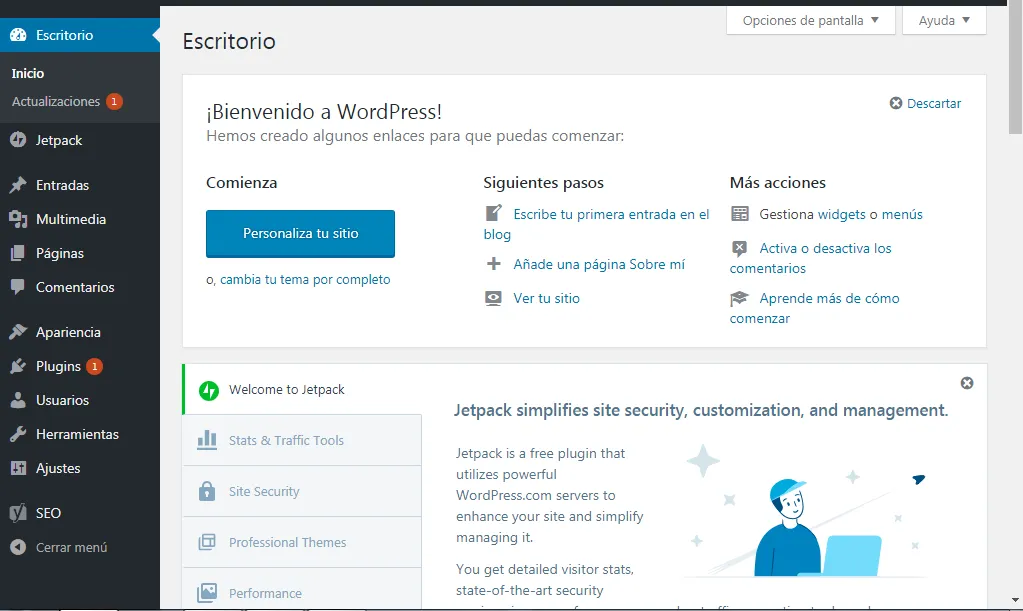
Task: Click the Plugins plug icon
Action: pyautogui.click(x=18, y=366)
